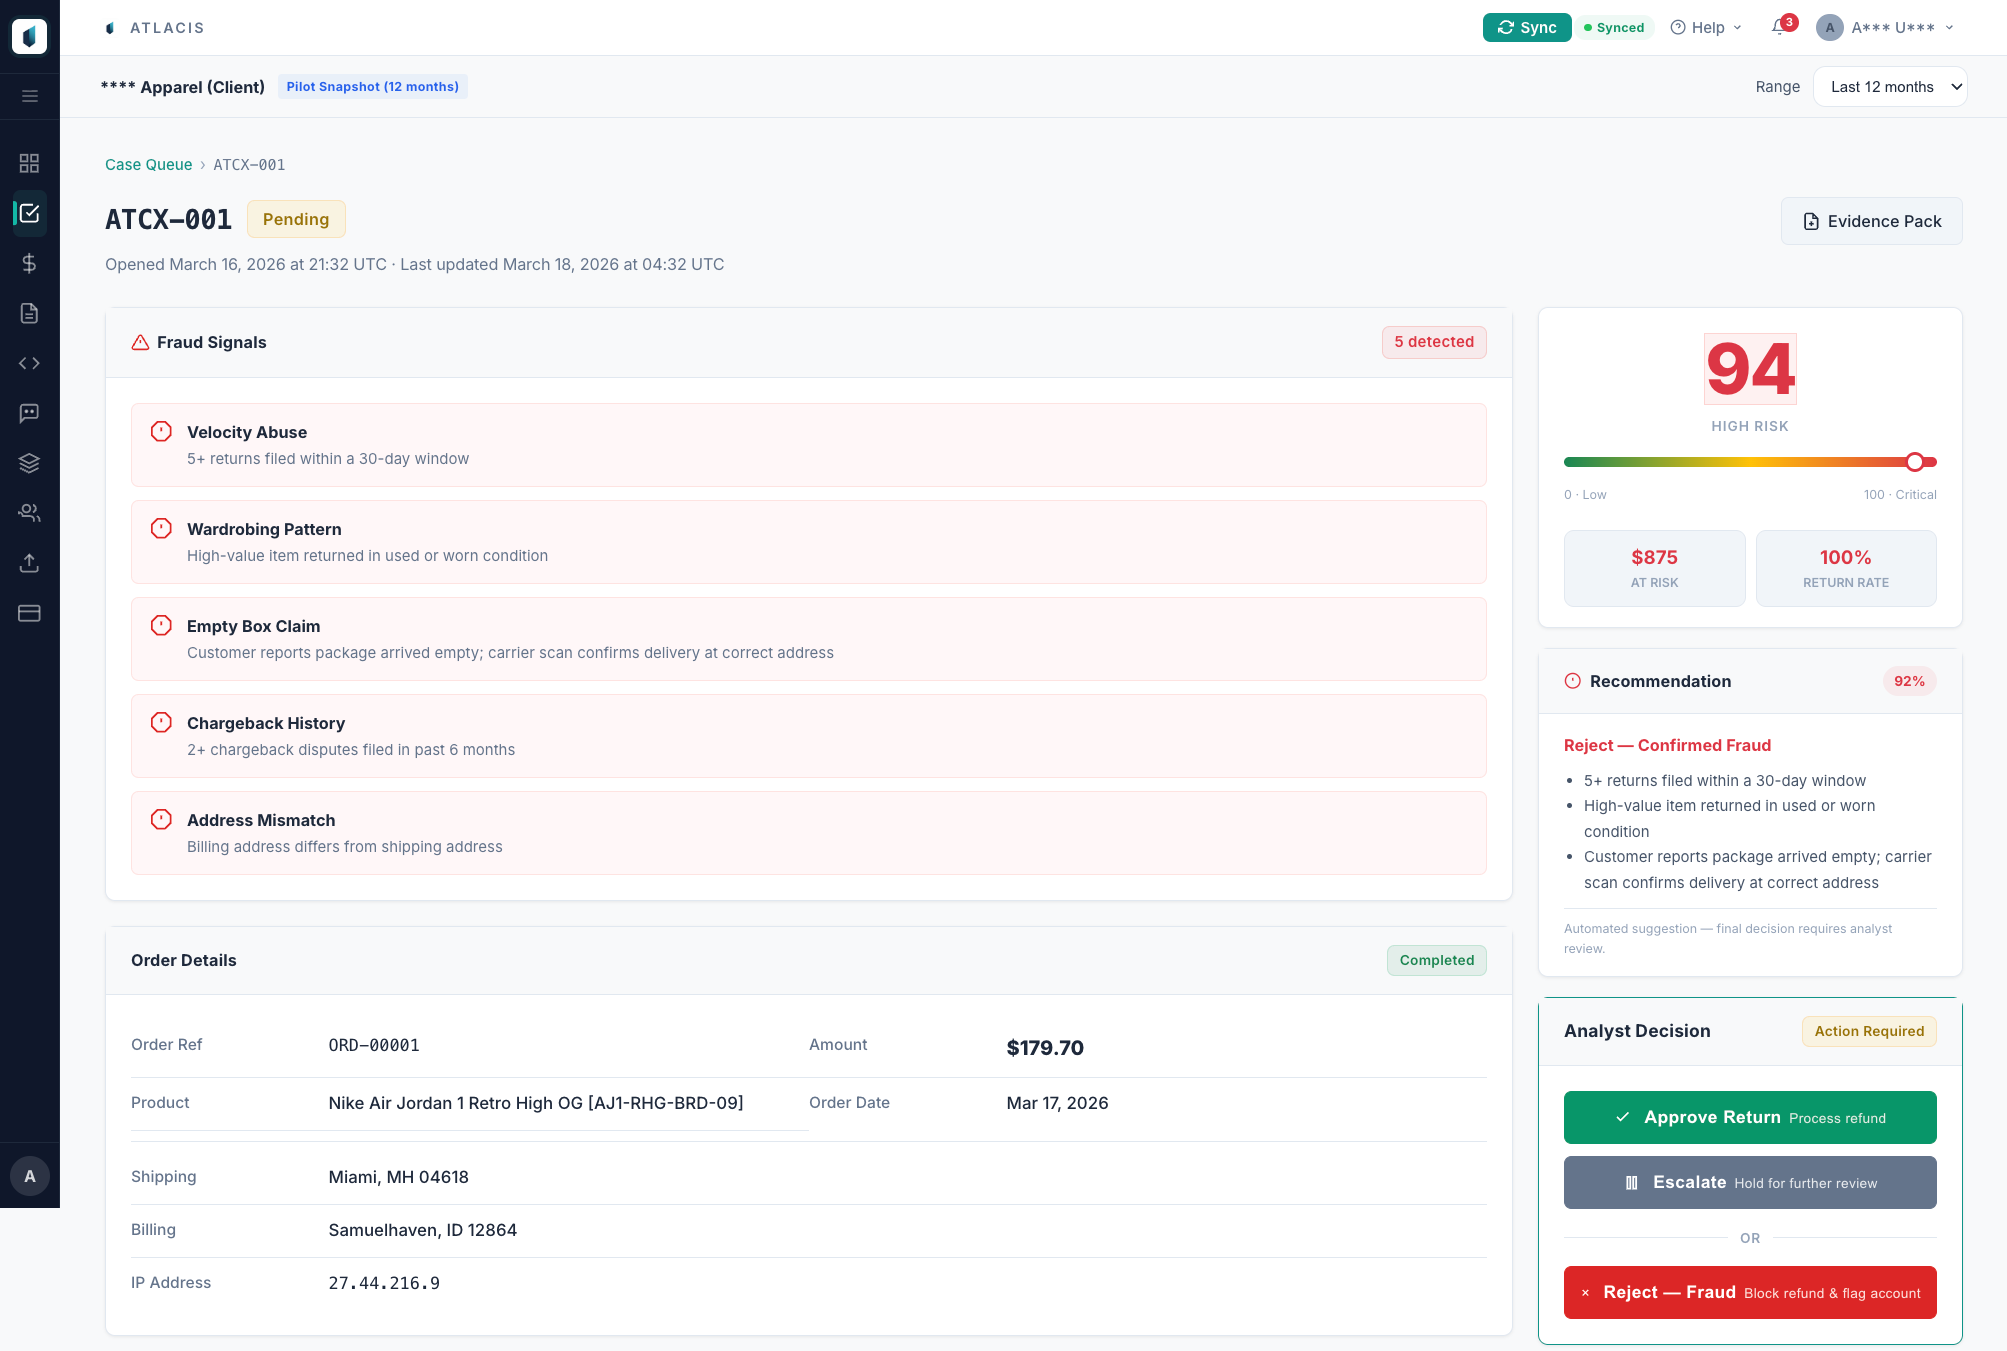Expand the Help menu

(1706, 28)
